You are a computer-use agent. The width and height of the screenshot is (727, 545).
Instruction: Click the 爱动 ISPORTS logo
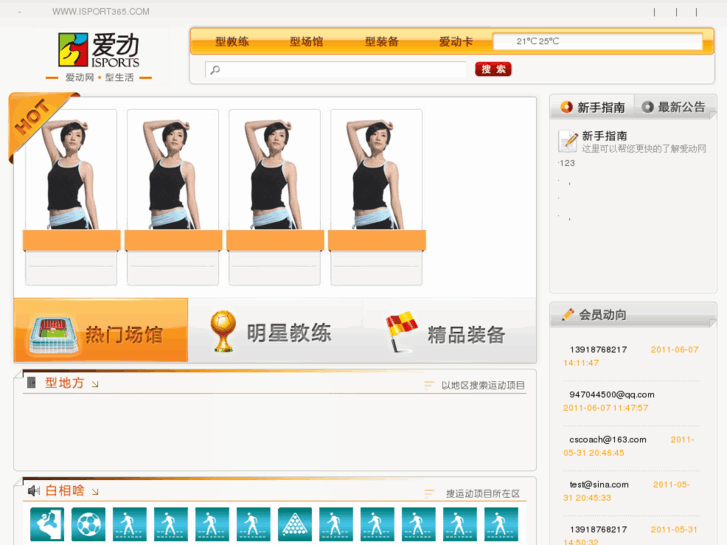tap(99, 50)
